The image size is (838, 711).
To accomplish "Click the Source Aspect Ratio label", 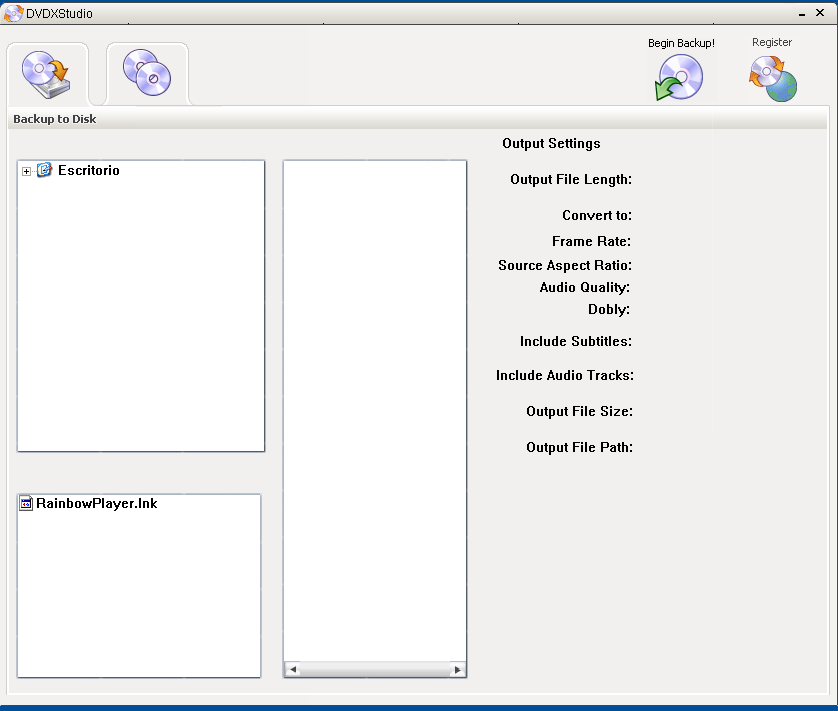I will pos(565,266).
